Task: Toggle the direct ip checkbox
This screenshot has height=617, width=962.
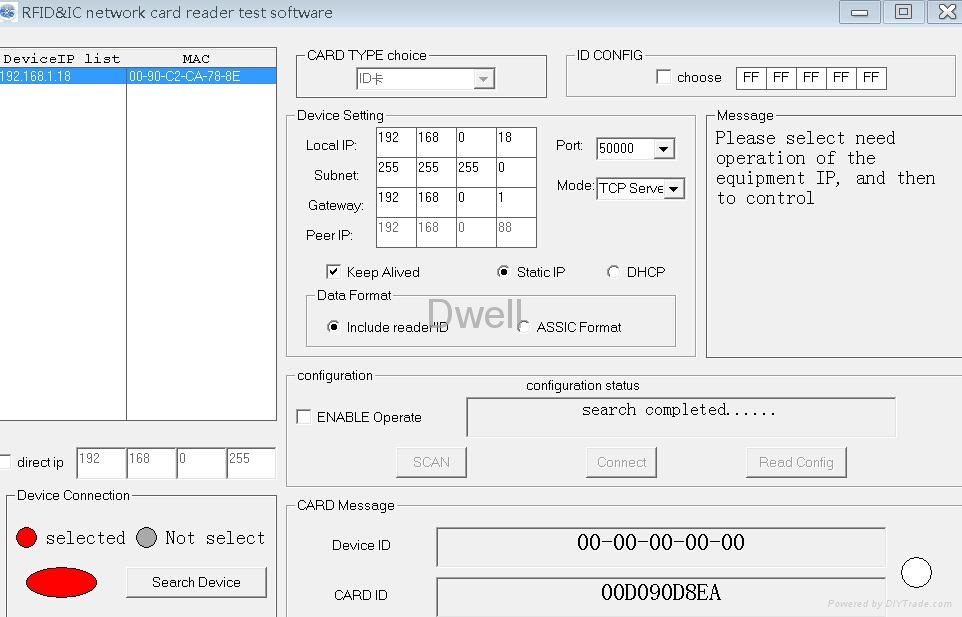Action: (5, 461)
